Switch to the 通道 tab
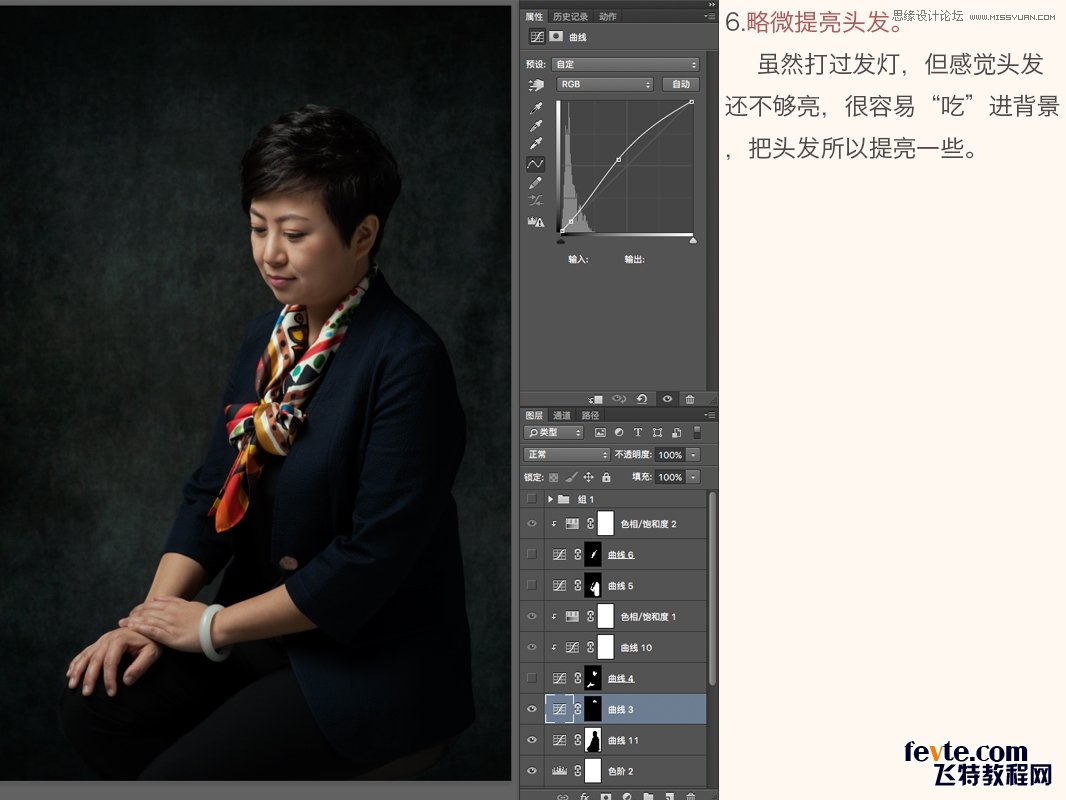Screen dimensions: 1066x800 pyautogui.click(x=562, y=415)
